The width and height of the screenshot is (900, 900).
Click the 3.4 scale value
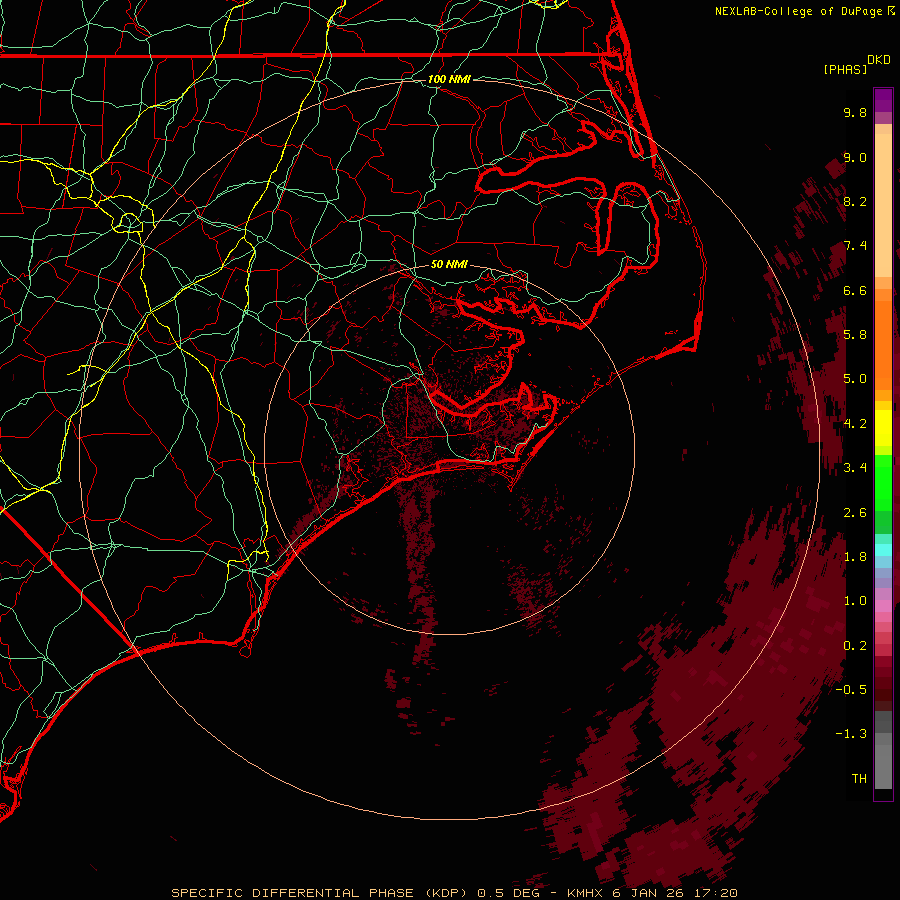[x=855, y=467]
